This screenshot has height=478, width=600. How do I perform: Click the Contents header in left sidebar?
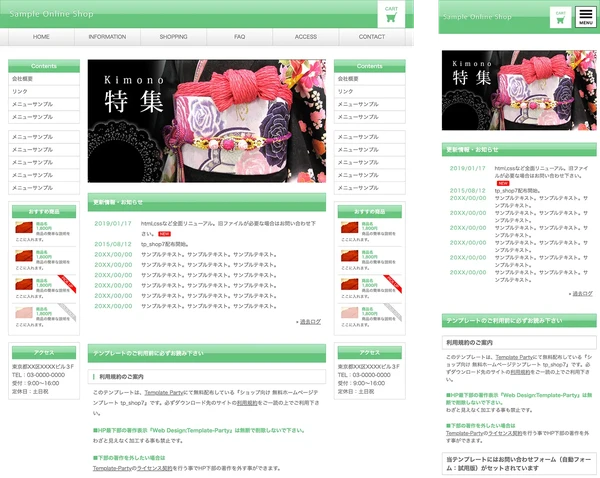44,66
